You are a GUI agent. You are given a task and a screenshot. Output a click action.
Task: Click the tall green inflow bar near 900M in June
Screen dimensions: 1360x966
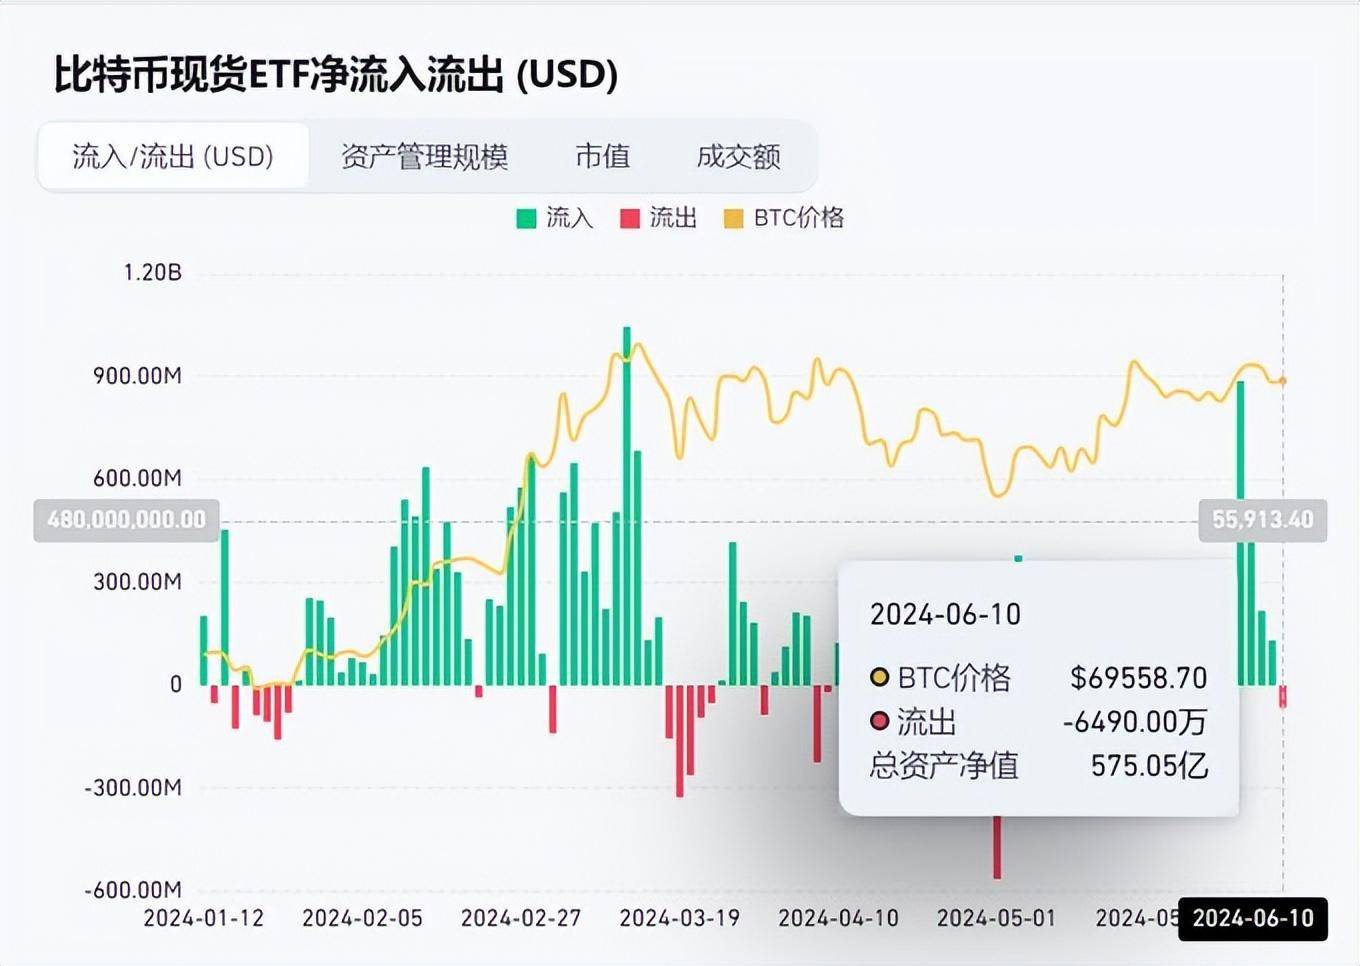(x=1241, y=533)
